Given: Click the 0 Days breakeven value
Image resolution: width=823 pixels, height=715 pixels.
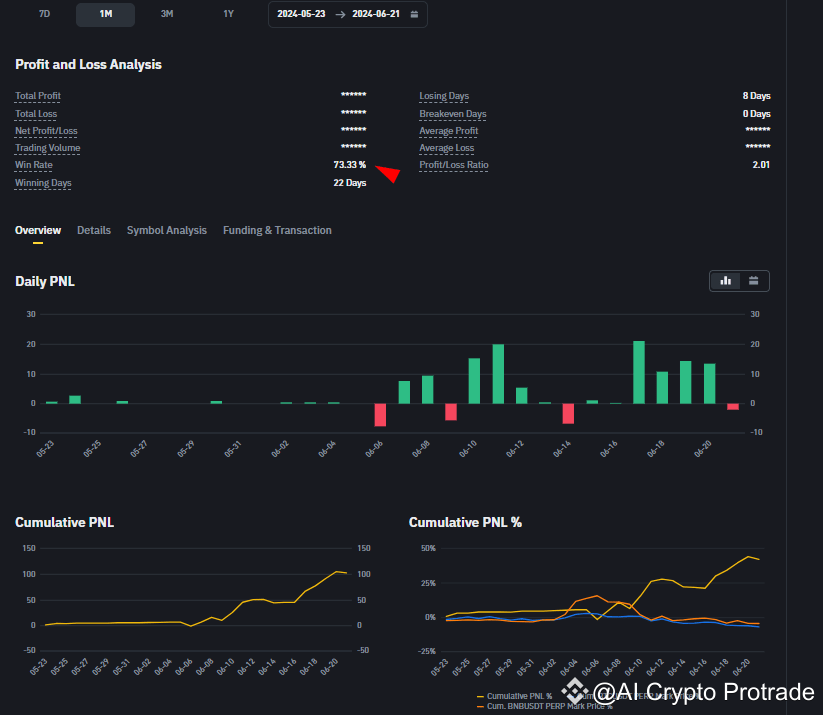Looking at the screenshot, I should [756, 114].
